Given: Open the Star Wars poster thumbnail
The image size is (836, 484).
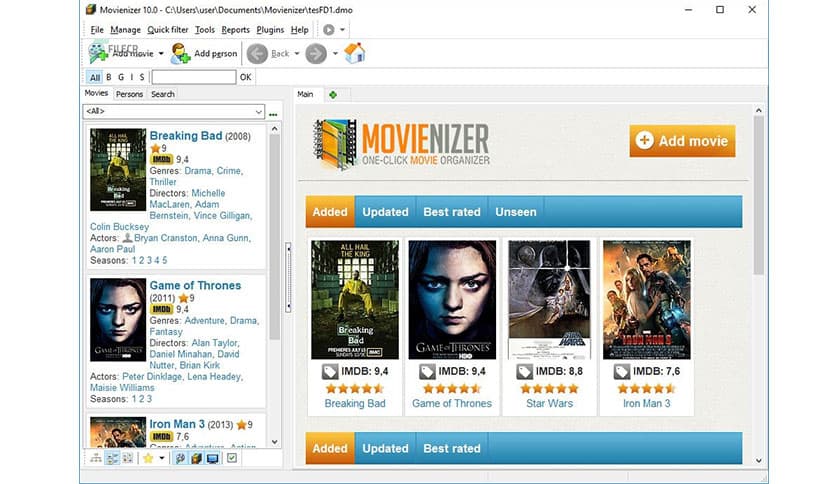Looking at the screenshot, I should tap(549, 300).
